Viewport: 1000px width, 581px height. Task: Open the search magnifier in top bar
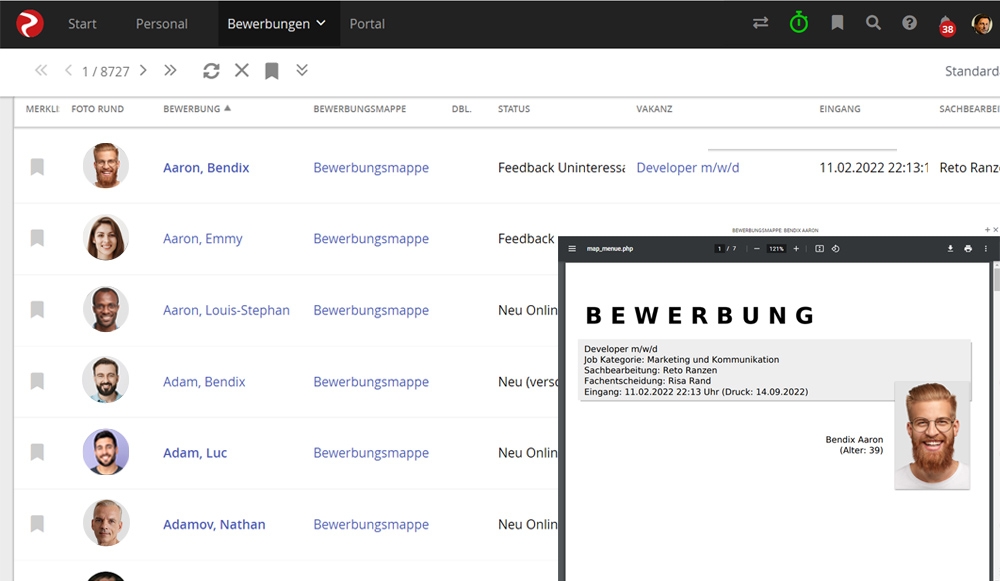[873, 23]
